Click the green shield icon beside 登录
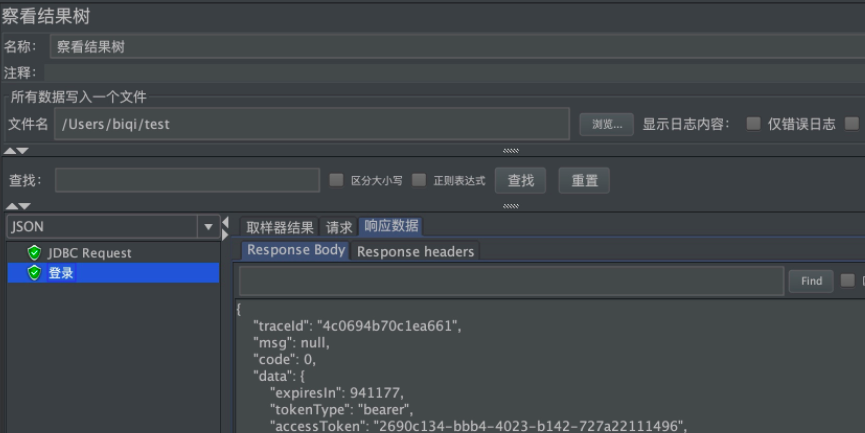 pos(34,272)
